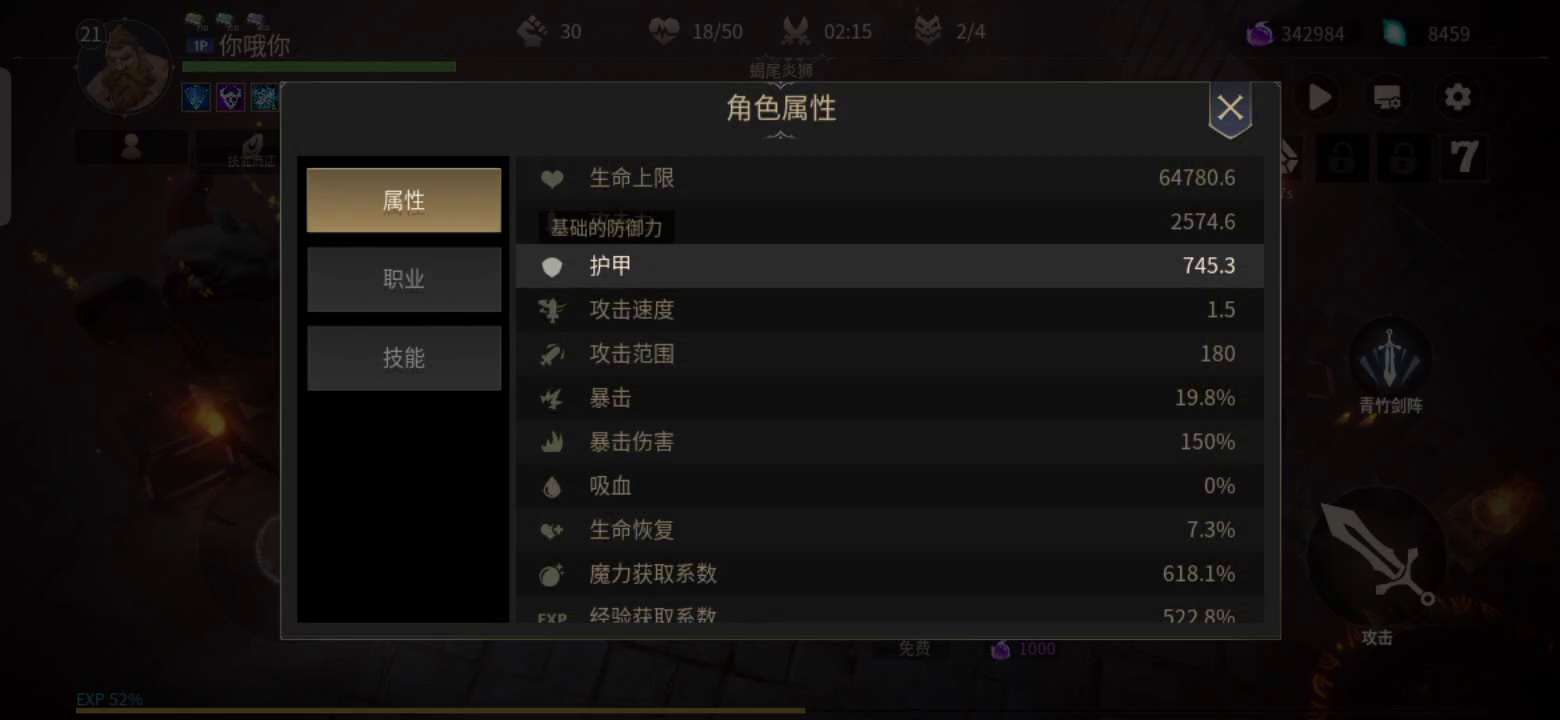Viewport: 1560px width, 720px height.
Task: Tap the bearded hero avatar portrait
Action: [x=126, y=66]
